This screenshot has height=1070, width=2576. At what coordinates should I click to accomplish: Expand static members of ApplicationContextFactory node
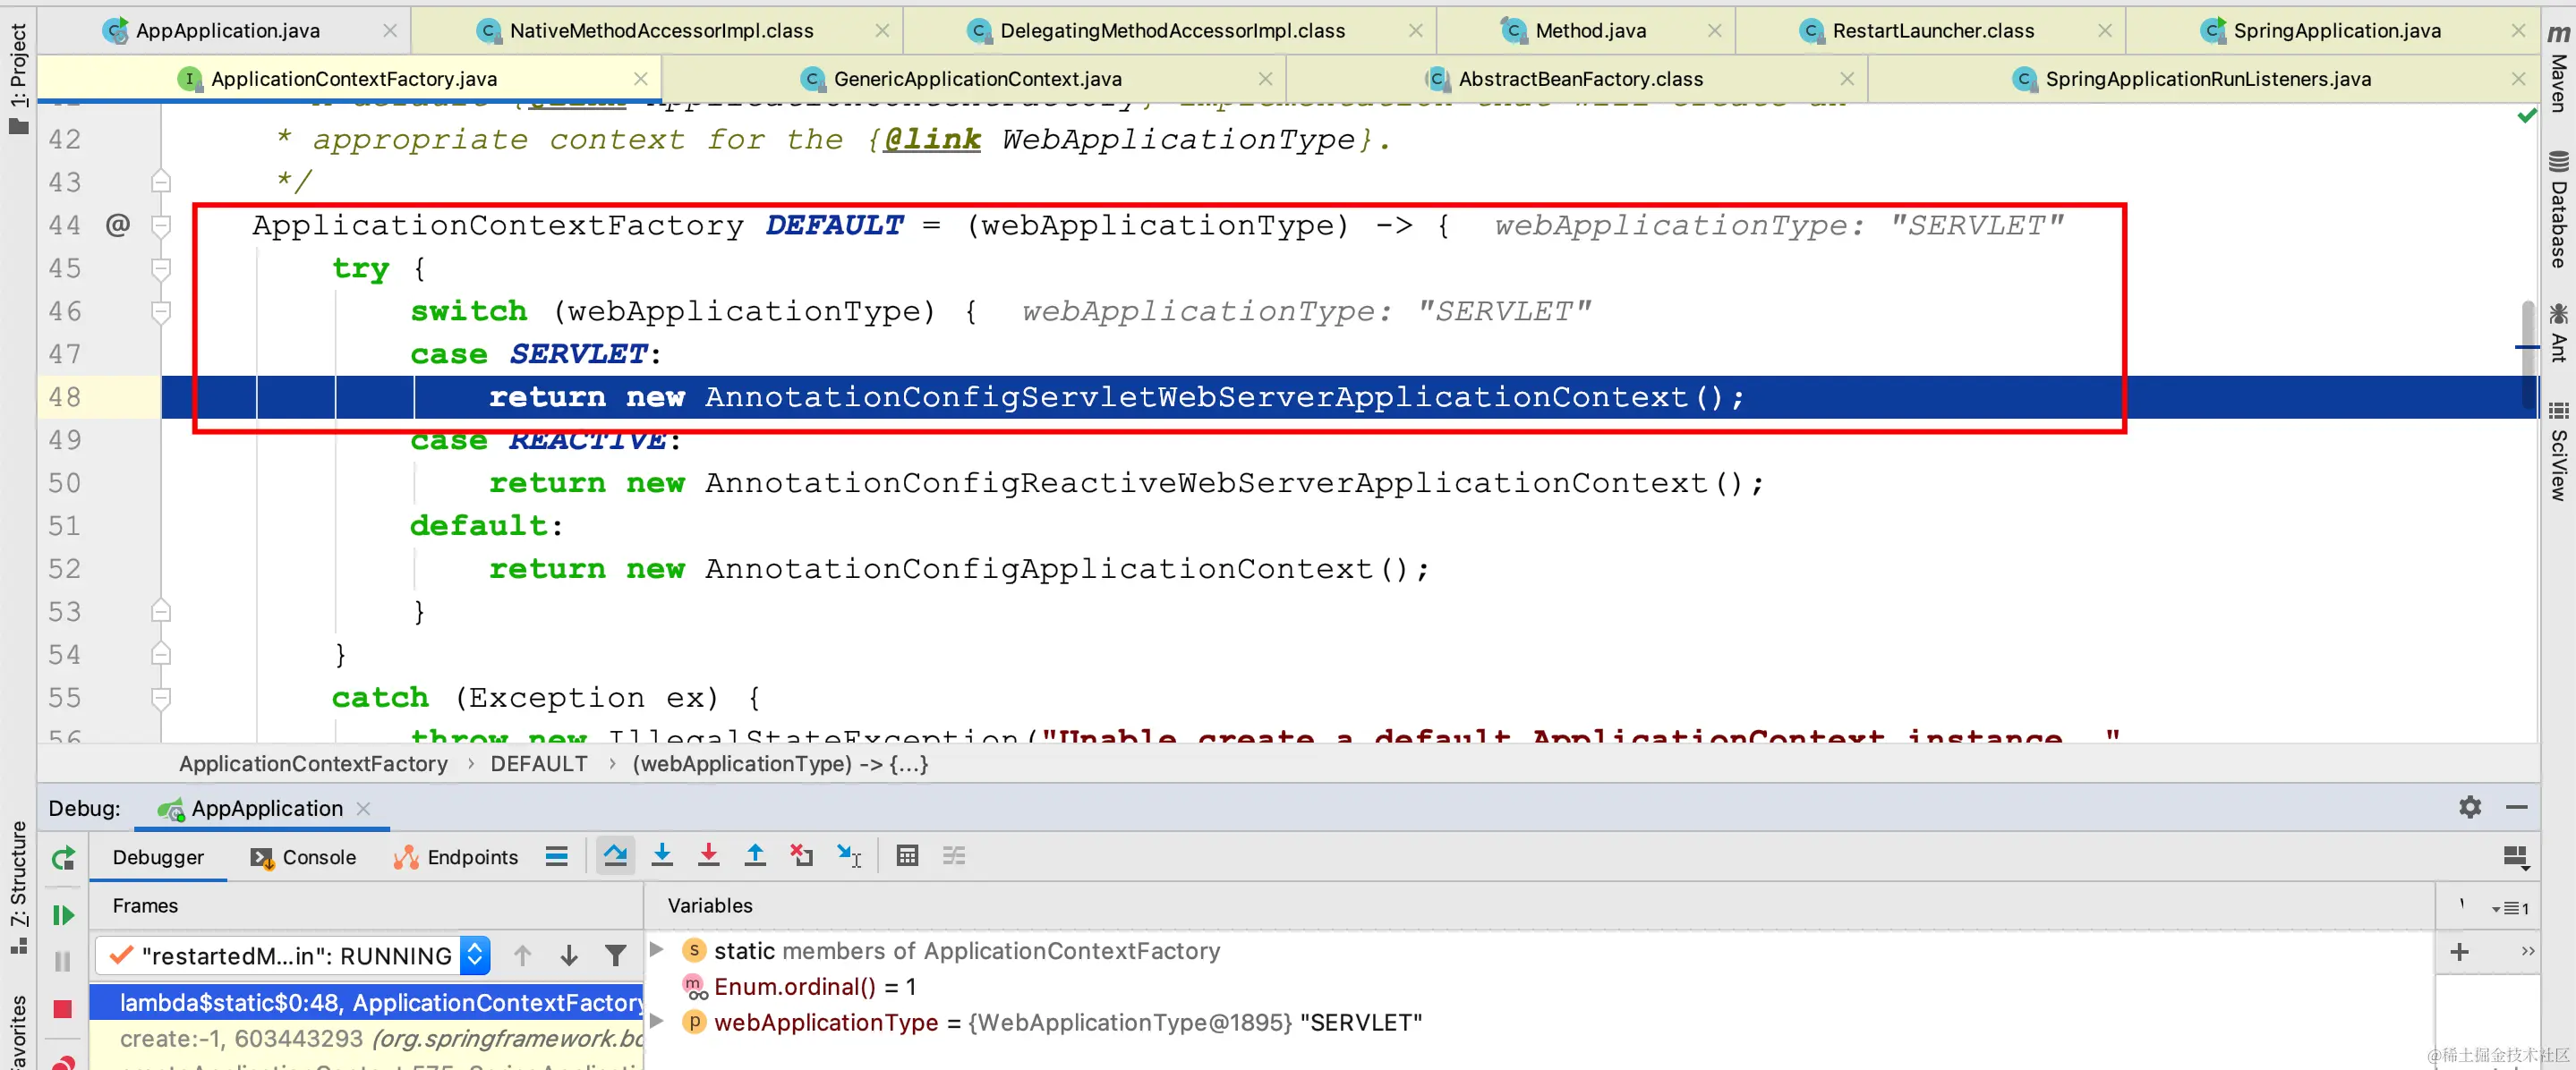tap(657, 949)
